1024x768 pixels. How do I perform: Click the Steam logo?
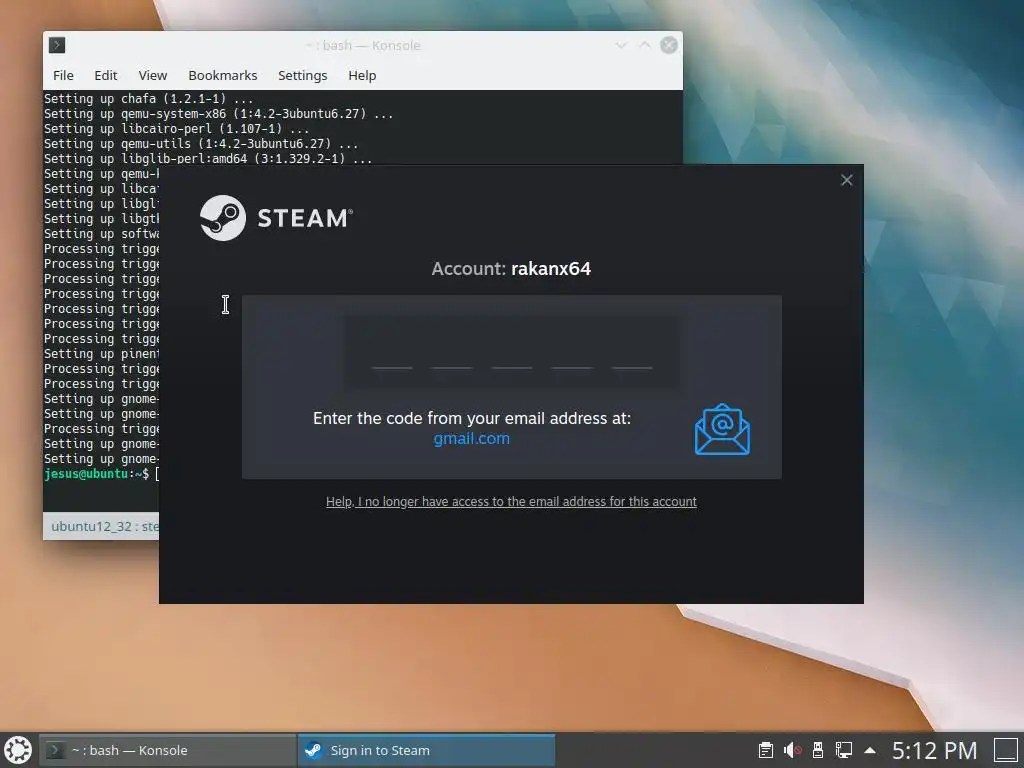point(276,217)
